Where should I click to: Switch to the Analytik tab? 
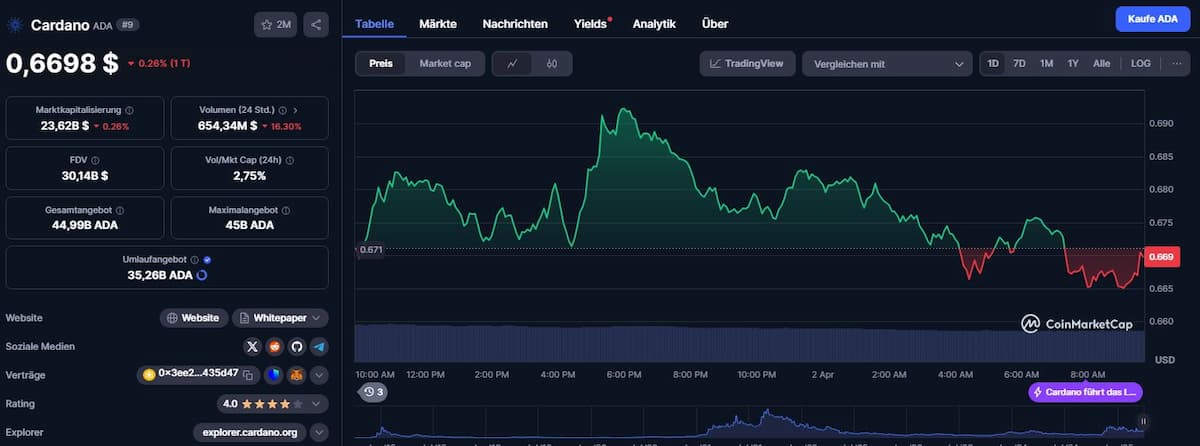pos(654,23)
